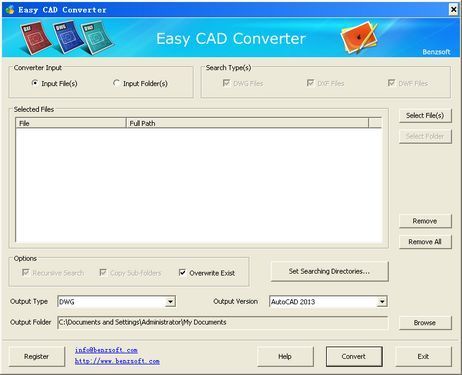Click the Remove button

pos(425,221)
